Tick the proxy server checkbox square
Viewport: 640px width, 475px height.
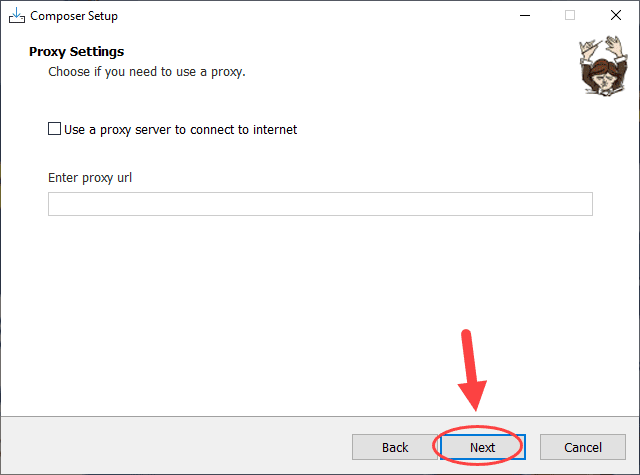tap(54, 129)
